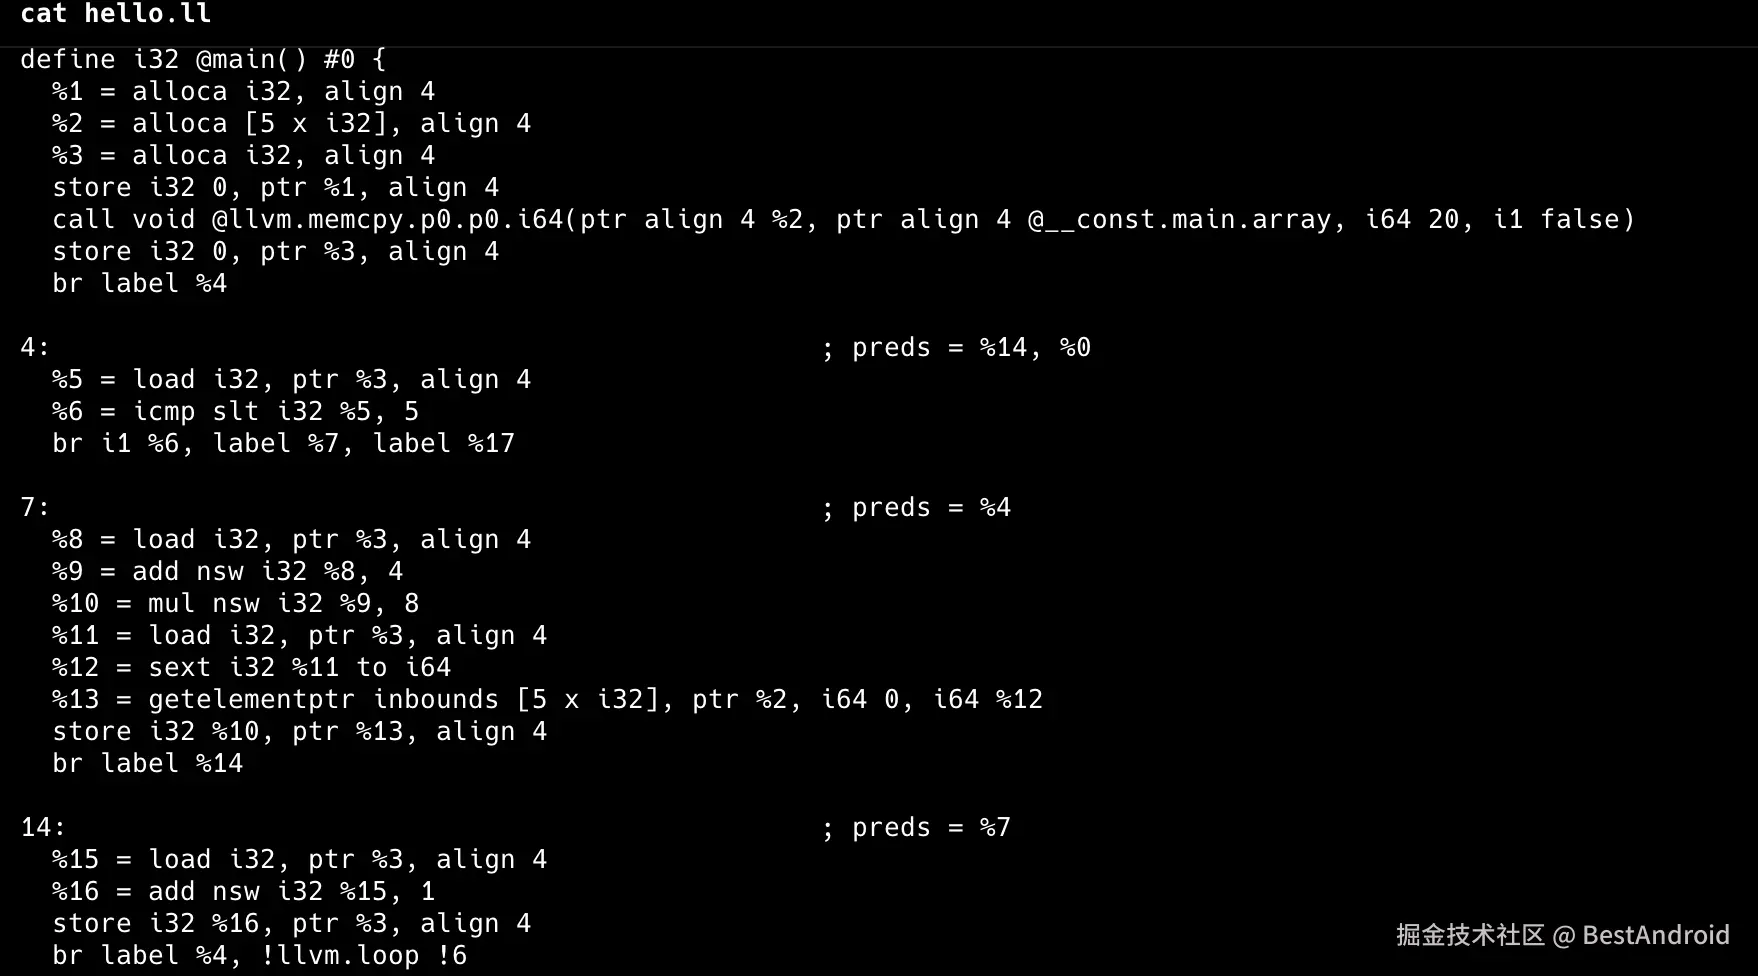Click the 'cat hello.ll' command title
Screen dimensions: 1758x976
(x=115, y=14)
